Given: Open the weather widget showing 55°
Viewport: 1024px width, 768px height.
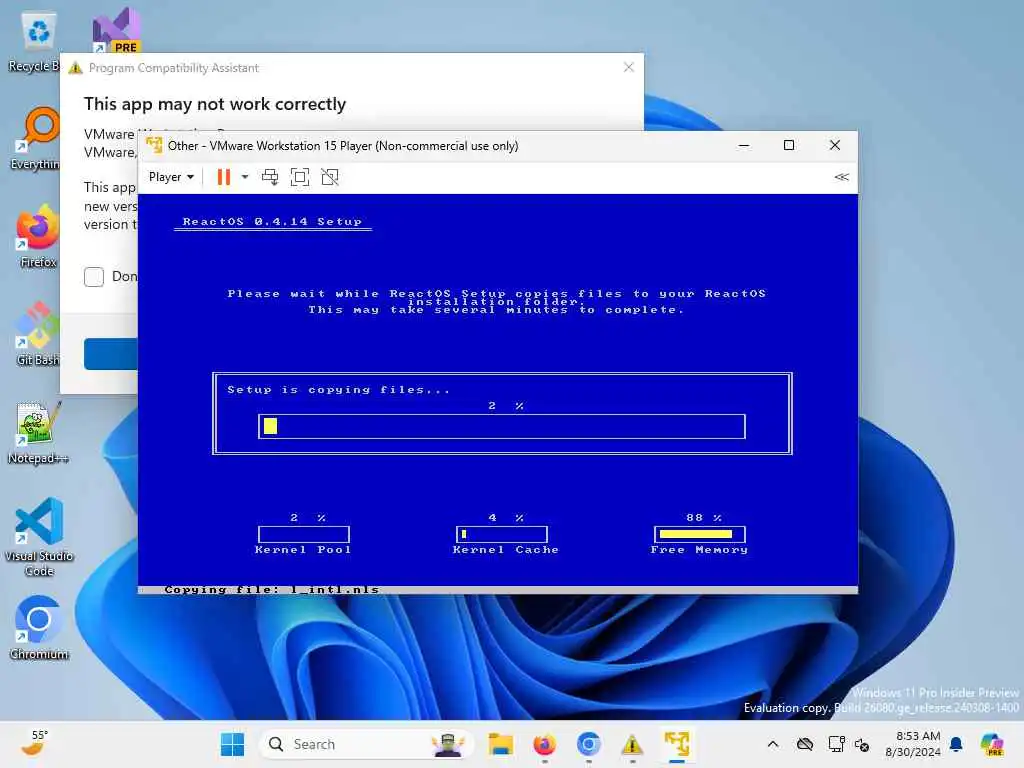Looking at the screenshot, I should point(34,743).
